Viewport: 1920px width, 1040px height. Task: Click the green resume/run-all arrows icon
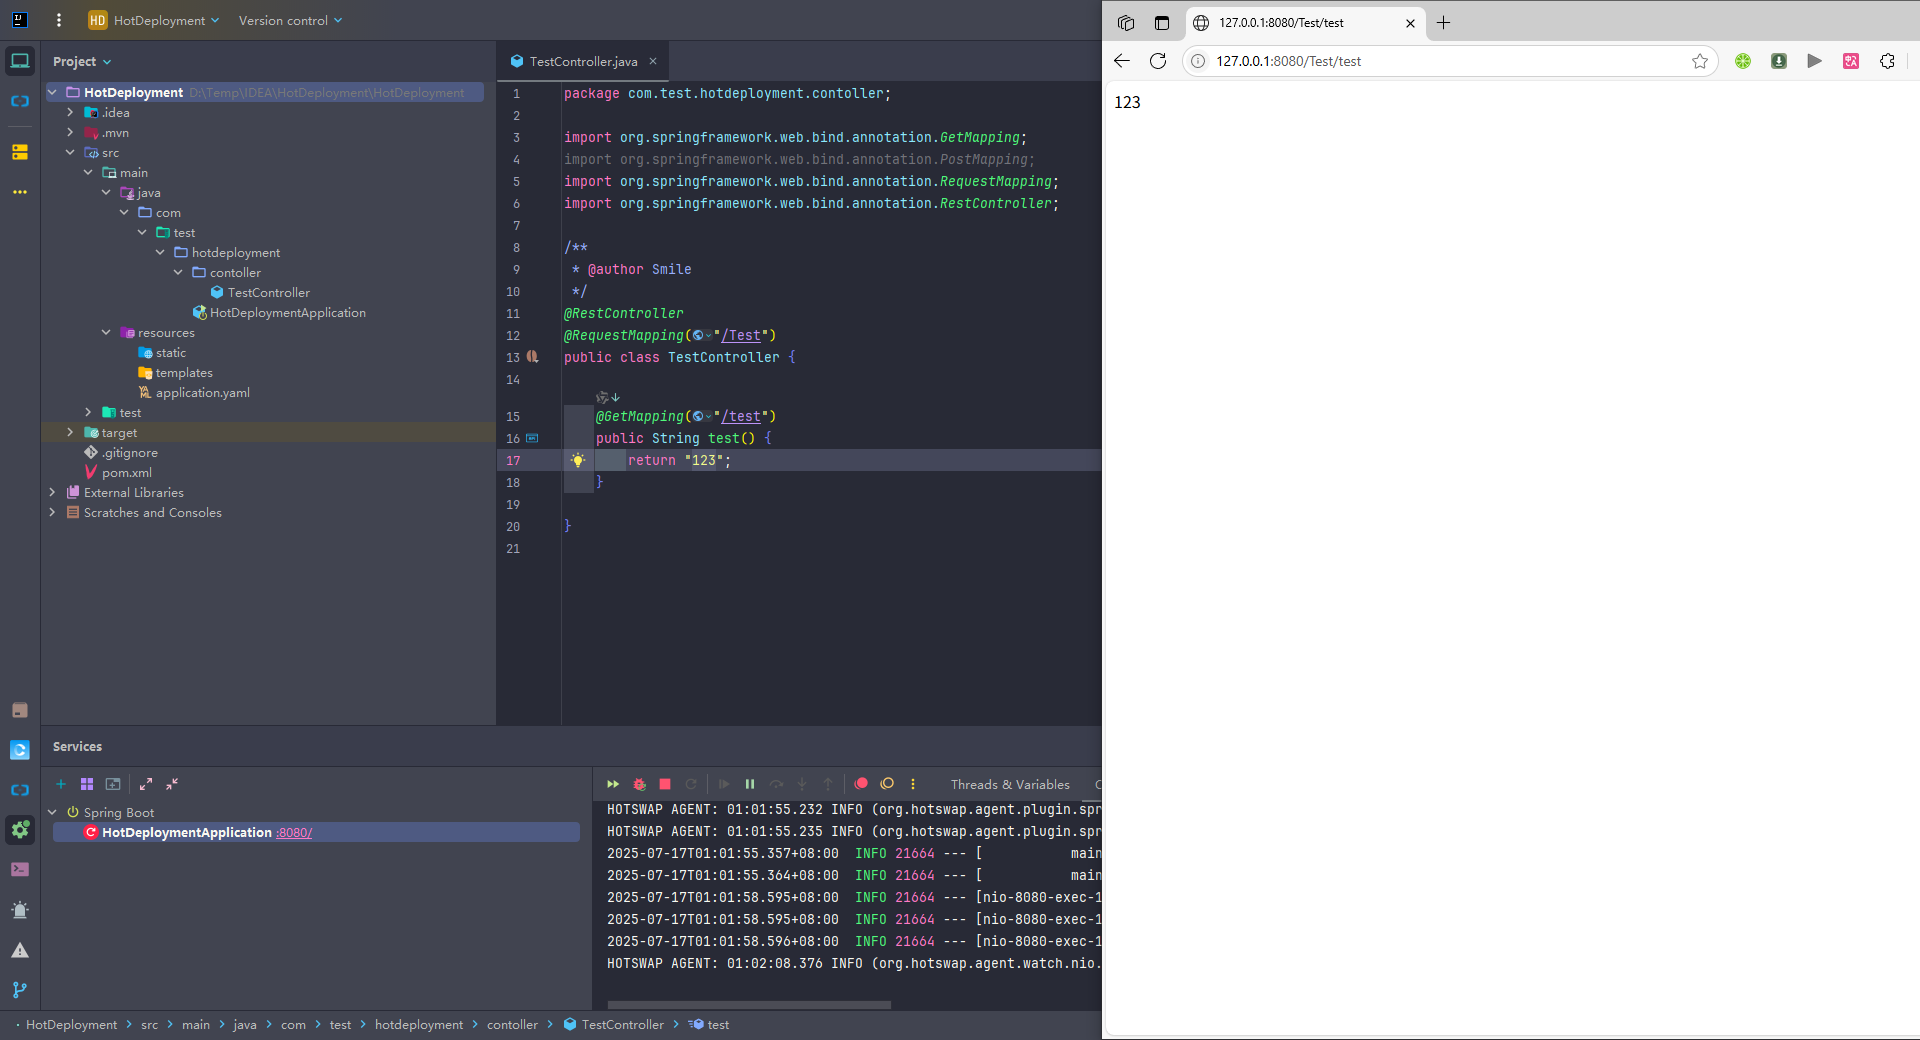[x=613, y=785]
